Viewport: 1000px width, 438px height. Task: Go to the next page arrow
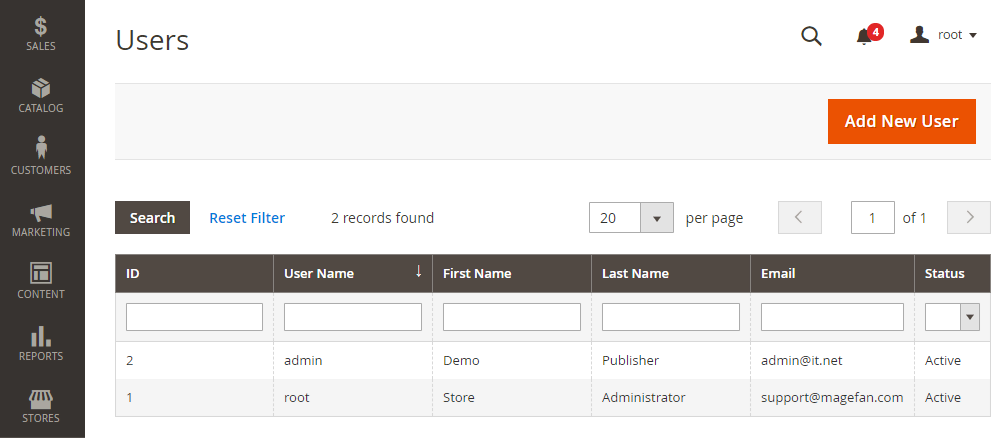968,218
